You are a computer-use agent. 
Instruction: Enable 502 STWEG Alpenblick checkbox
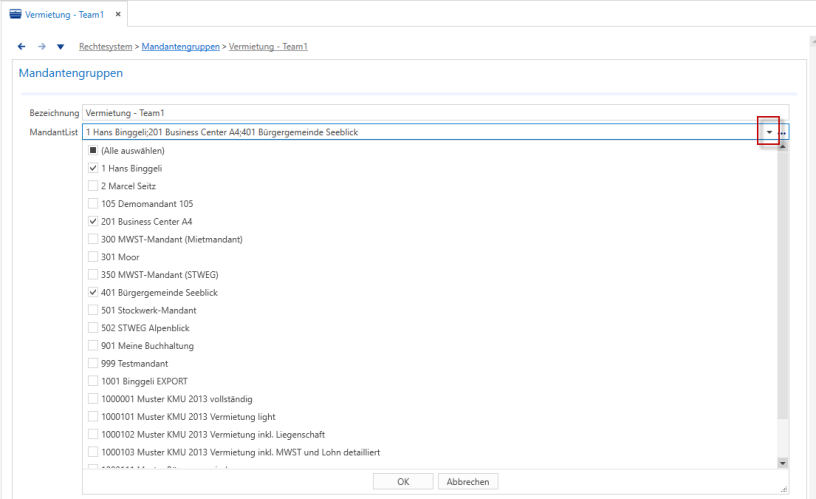click(x=93, y=328)
